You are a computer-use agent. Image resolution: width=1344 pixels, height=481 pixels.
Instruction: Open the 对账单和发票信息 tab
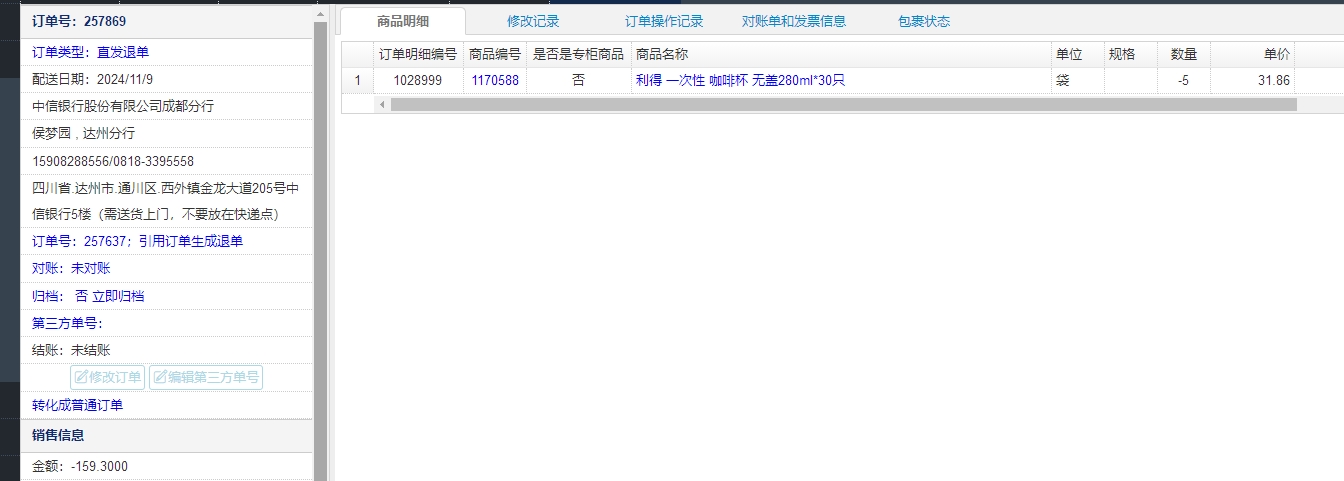click(x=794, y=21)
